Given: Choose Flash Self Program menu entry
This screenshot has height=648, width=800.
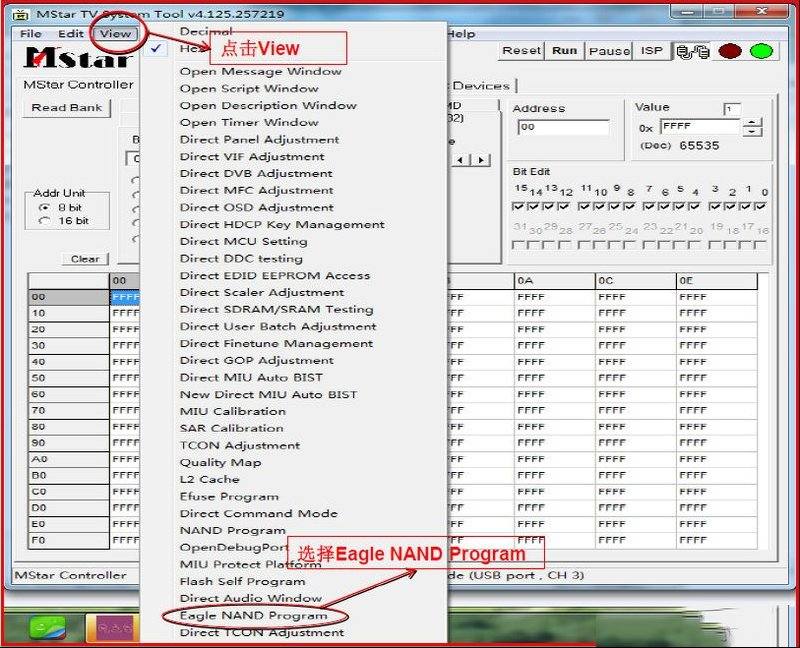Looking at the screenshot, I should click(x=242, y=582).
